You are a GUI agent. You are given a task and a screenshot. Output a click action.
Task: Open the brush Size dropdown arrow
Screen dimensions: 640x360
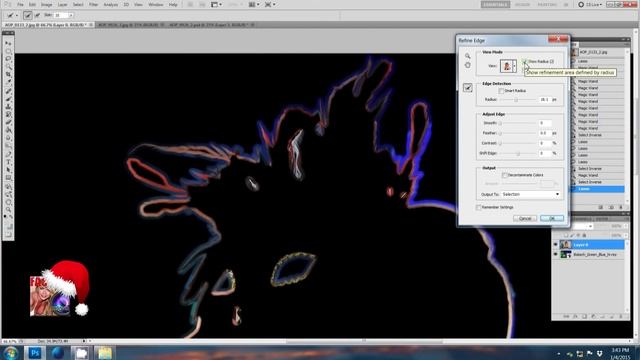[x=71, y=16]
